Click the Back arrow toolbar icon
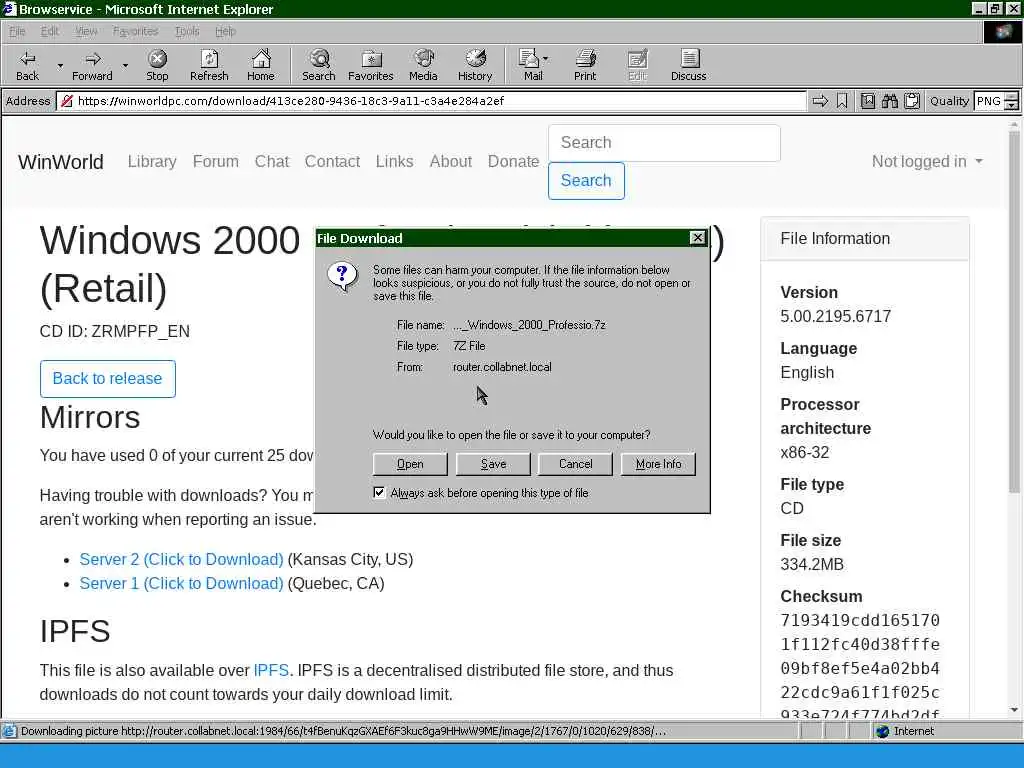This screenshot has height=768, width=1024. [x=27, y=59]
